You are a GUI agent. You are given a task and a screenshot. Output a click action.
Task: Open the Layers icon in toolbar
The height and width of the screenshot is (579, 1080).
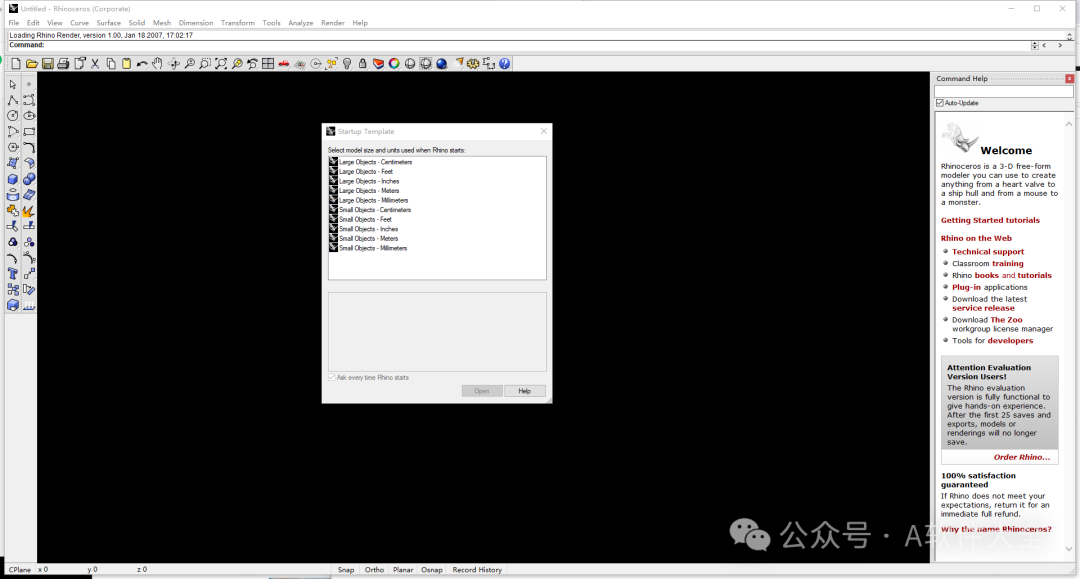pos(378,63)
